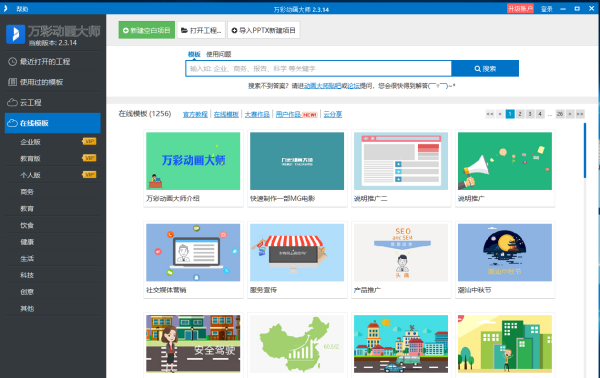Open 云工程 cloud projects
Image resolution: width=600 pixels, height=378 pixels.
point(53,103)
